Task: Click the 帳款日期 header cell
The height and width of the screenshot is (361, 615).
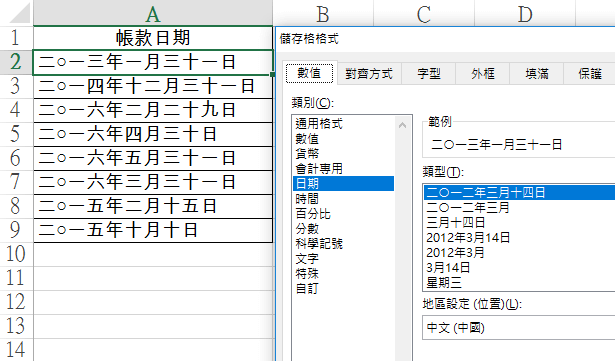Action: [x=153, y=38]
